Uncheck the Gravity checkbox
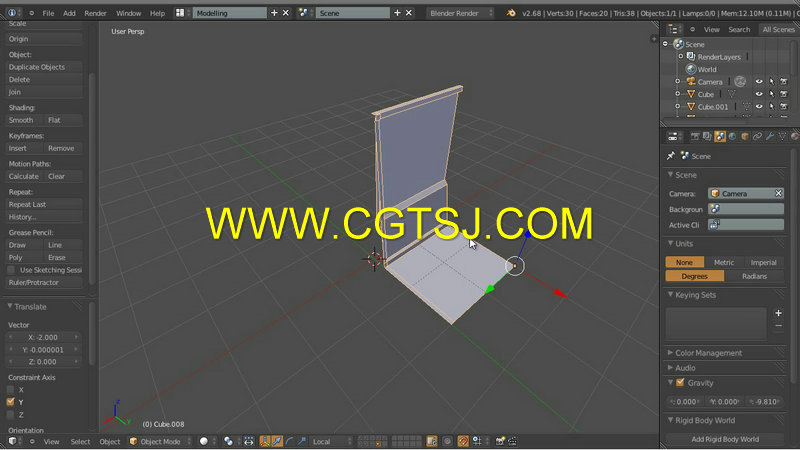The width and height of the screenshot is (800, 450). 680,382
